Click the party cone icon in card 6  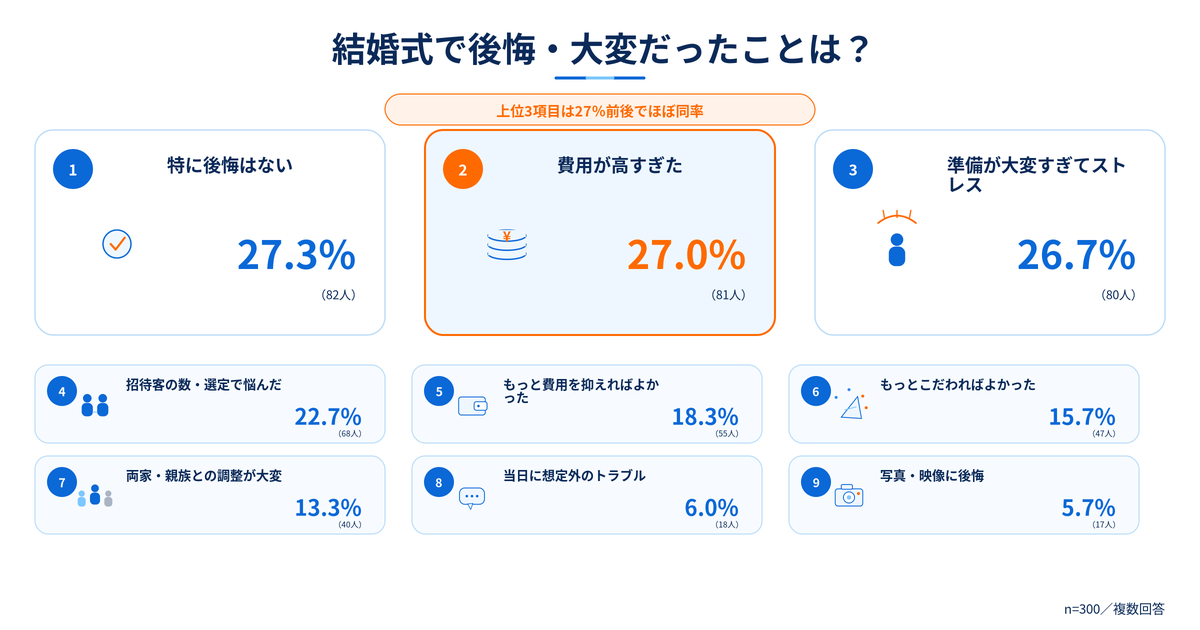pyautogui.click(x=851, y=404)
